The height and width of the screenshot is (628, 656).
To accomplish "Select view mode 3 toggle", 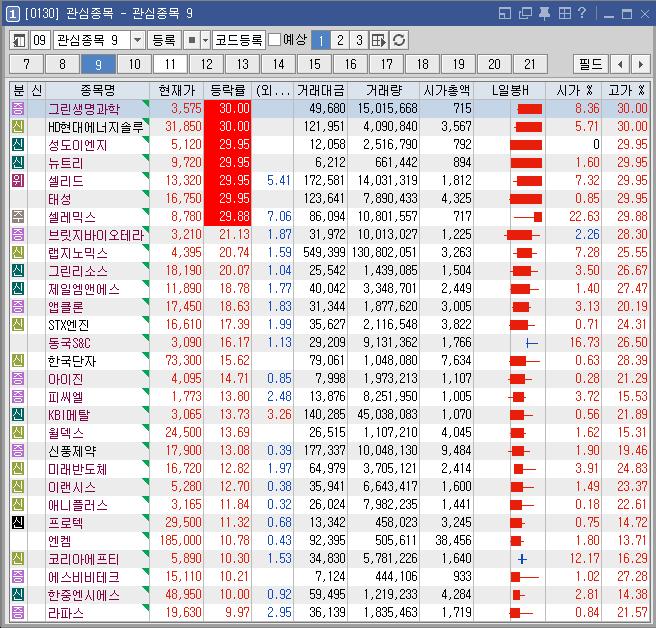I will coord(359,40).
